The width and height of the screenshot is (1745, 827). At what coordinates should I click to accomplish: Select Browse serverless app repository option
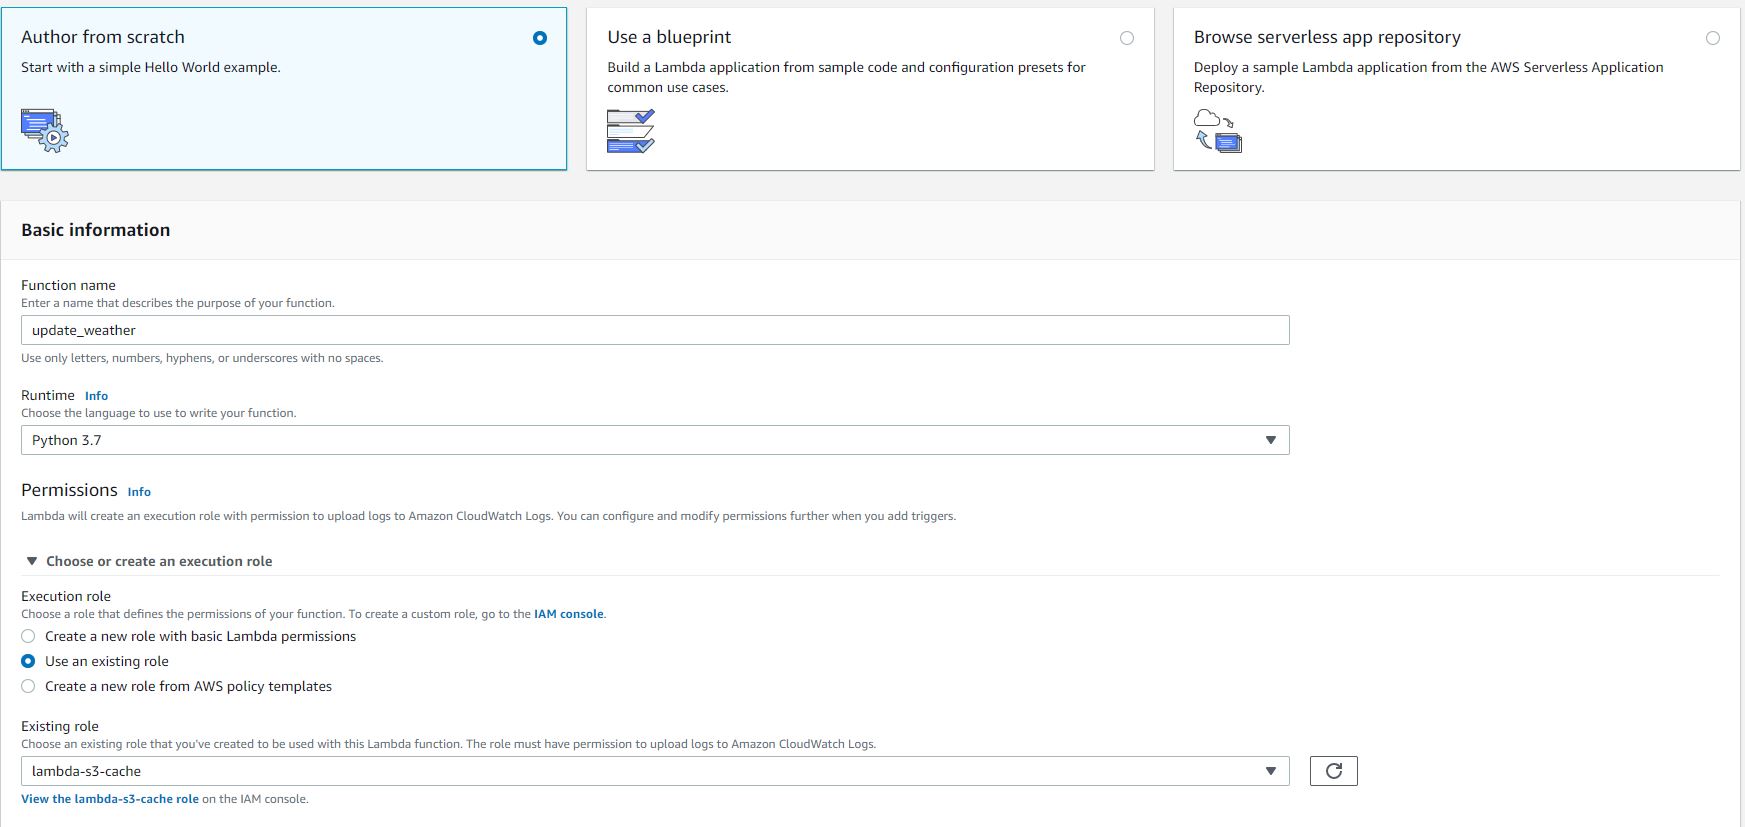click(x=1713, y=38)
